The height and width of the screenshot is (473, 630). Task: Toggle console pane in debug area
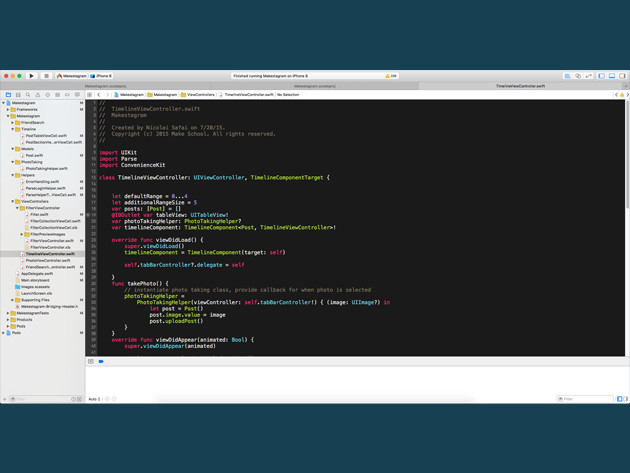tap(625, 399)
